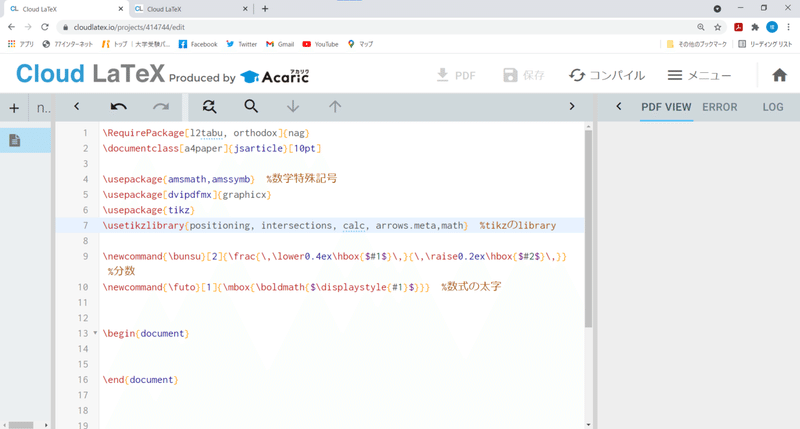Jump to next match with down arrow
This screenshot has width=800, height=429.
293,106
